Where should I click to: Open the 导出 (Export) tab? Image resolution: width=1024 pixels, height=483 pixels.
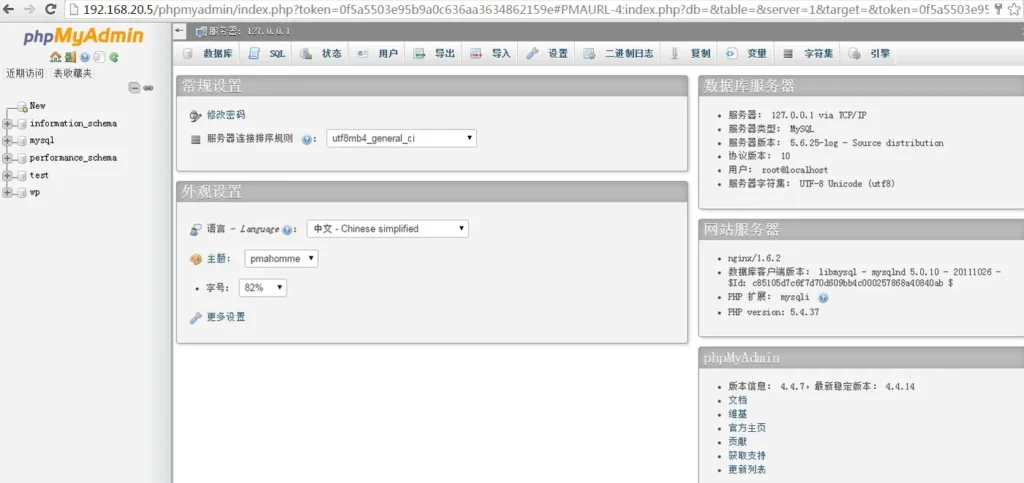point(435,53)
